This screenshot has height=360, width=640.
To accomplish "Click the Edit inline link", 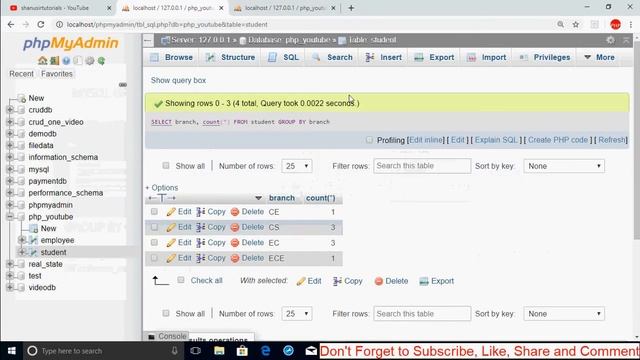I will 425,140.
